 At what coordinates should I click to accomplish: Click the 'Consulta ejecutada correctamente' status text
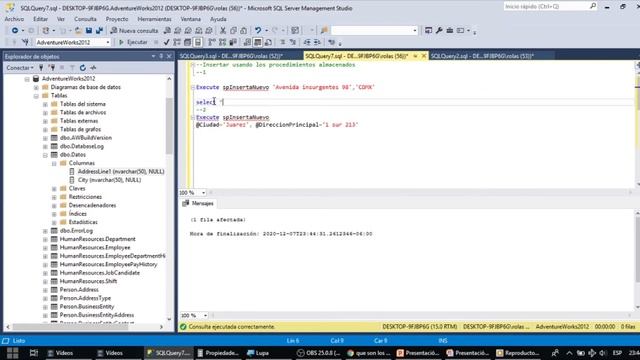pos(231,327)
